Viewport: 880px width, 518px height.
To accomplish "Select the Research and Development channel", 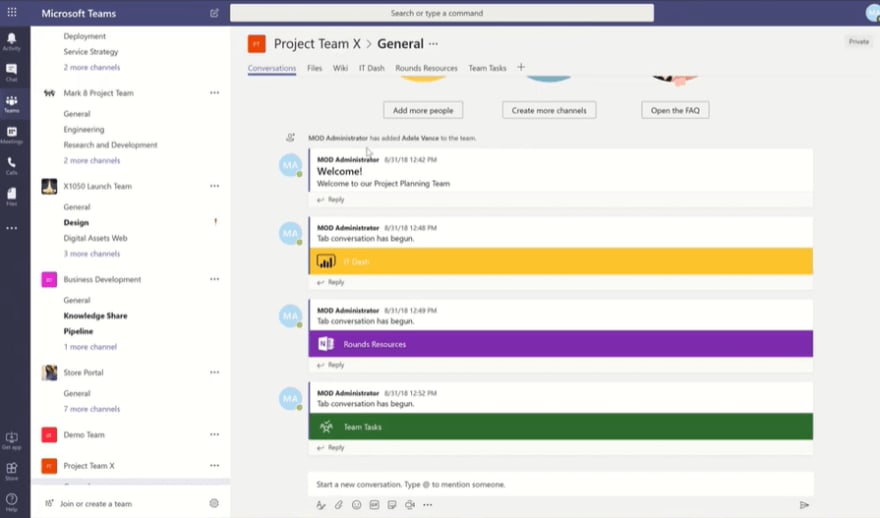I will pos(110,145).
